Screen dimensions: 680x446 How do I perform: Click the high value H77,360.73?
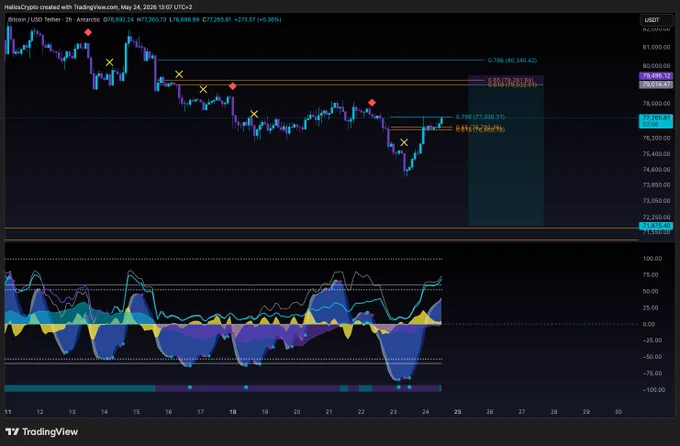click(151, 20)
